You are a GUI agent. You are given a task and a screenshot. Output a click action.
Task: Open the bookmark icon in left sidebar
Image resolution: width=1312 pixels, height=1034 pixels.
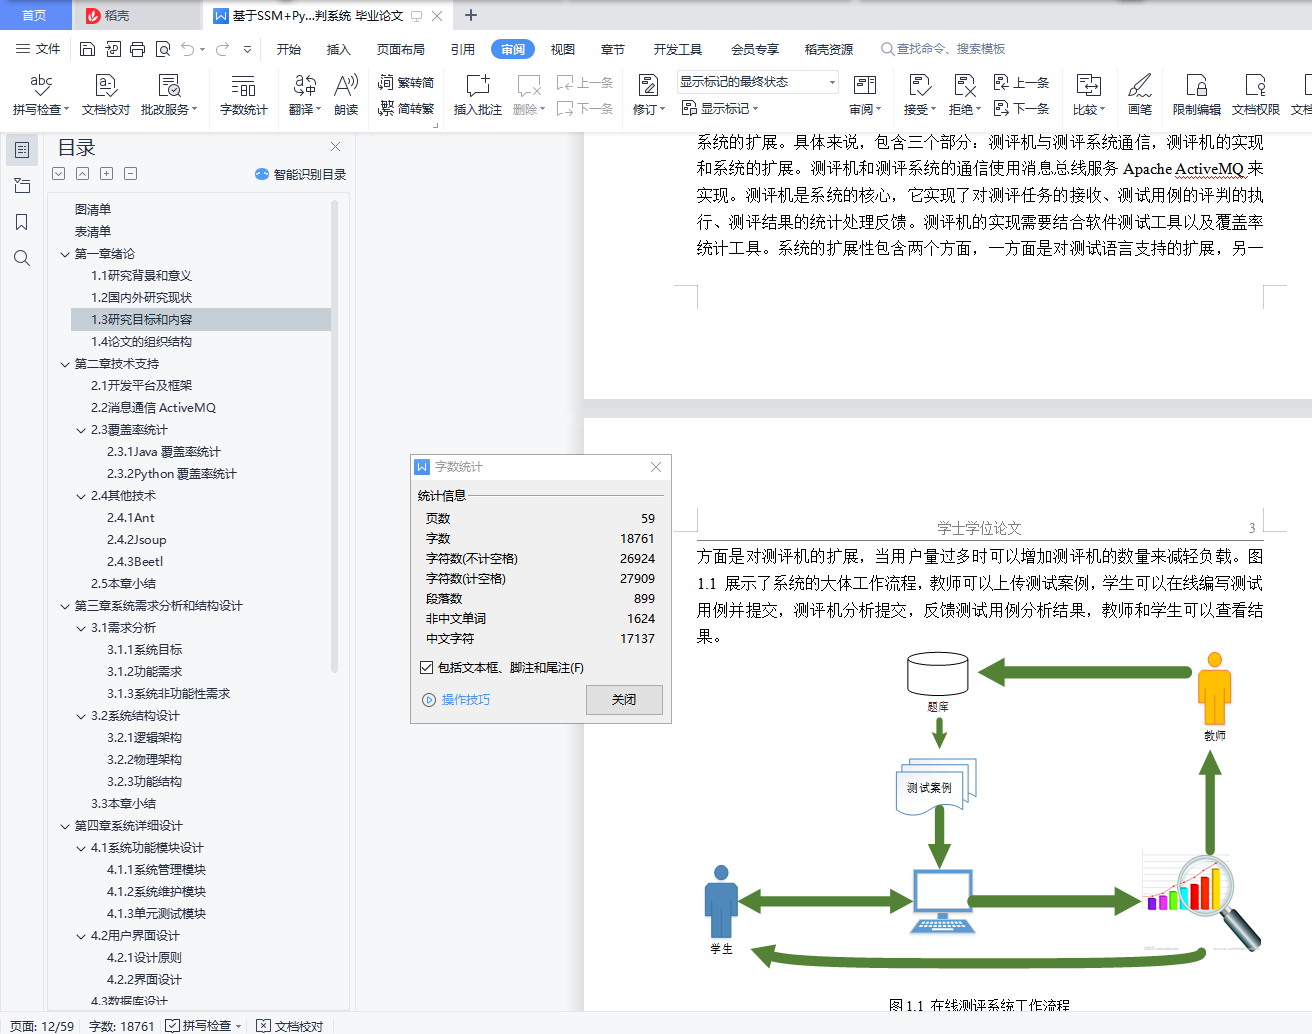(x=22, y=222)
